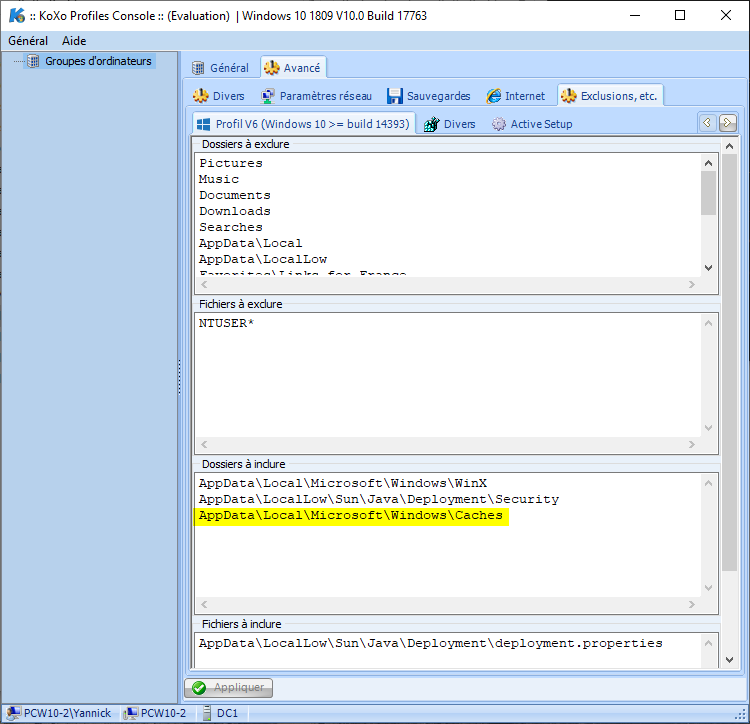Click the left tab scroll arrow
The height and width of the screenshot is (724, 750).
tap(707, 123)
